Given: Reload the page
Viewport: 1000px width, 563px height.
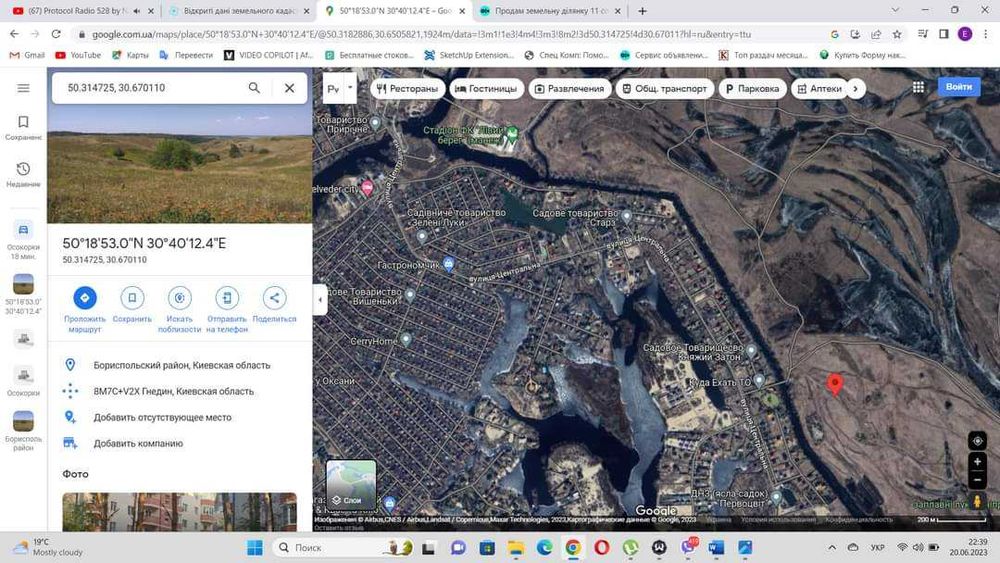Looking at the screenshot, I should click(56, 34).
